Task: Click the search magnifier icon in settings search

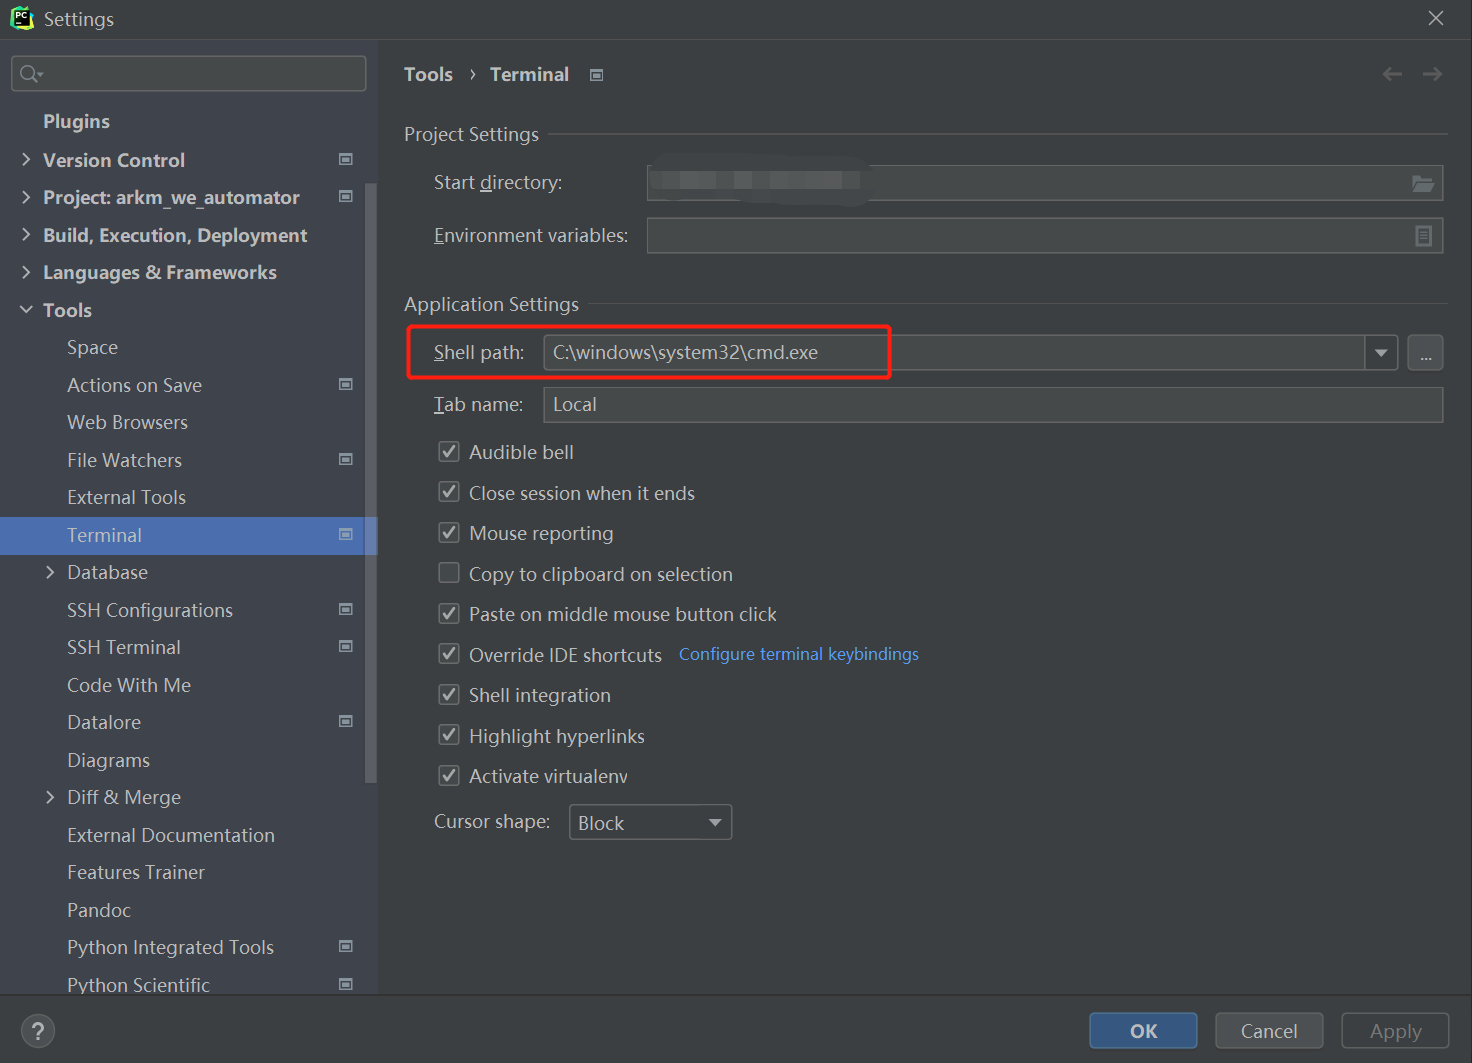Action: tap(31, 74)
